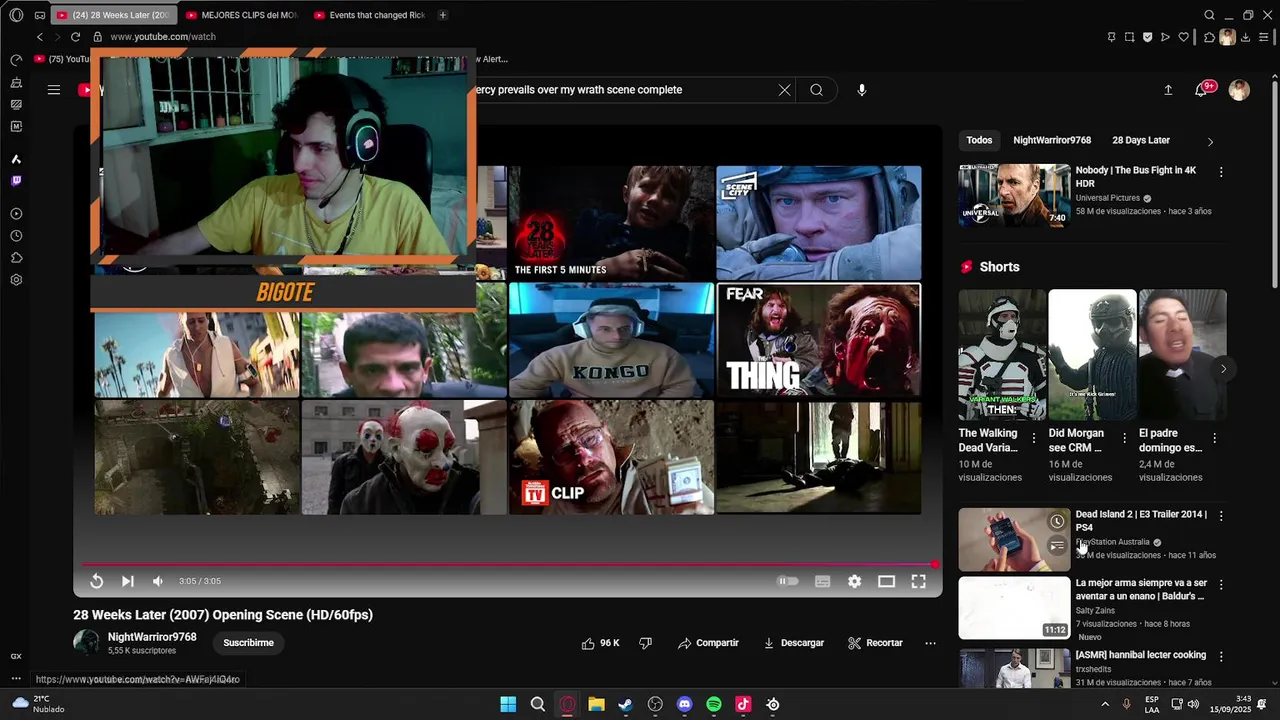Click the video progress bar
Screen dimensions: 1280x720
508,565
